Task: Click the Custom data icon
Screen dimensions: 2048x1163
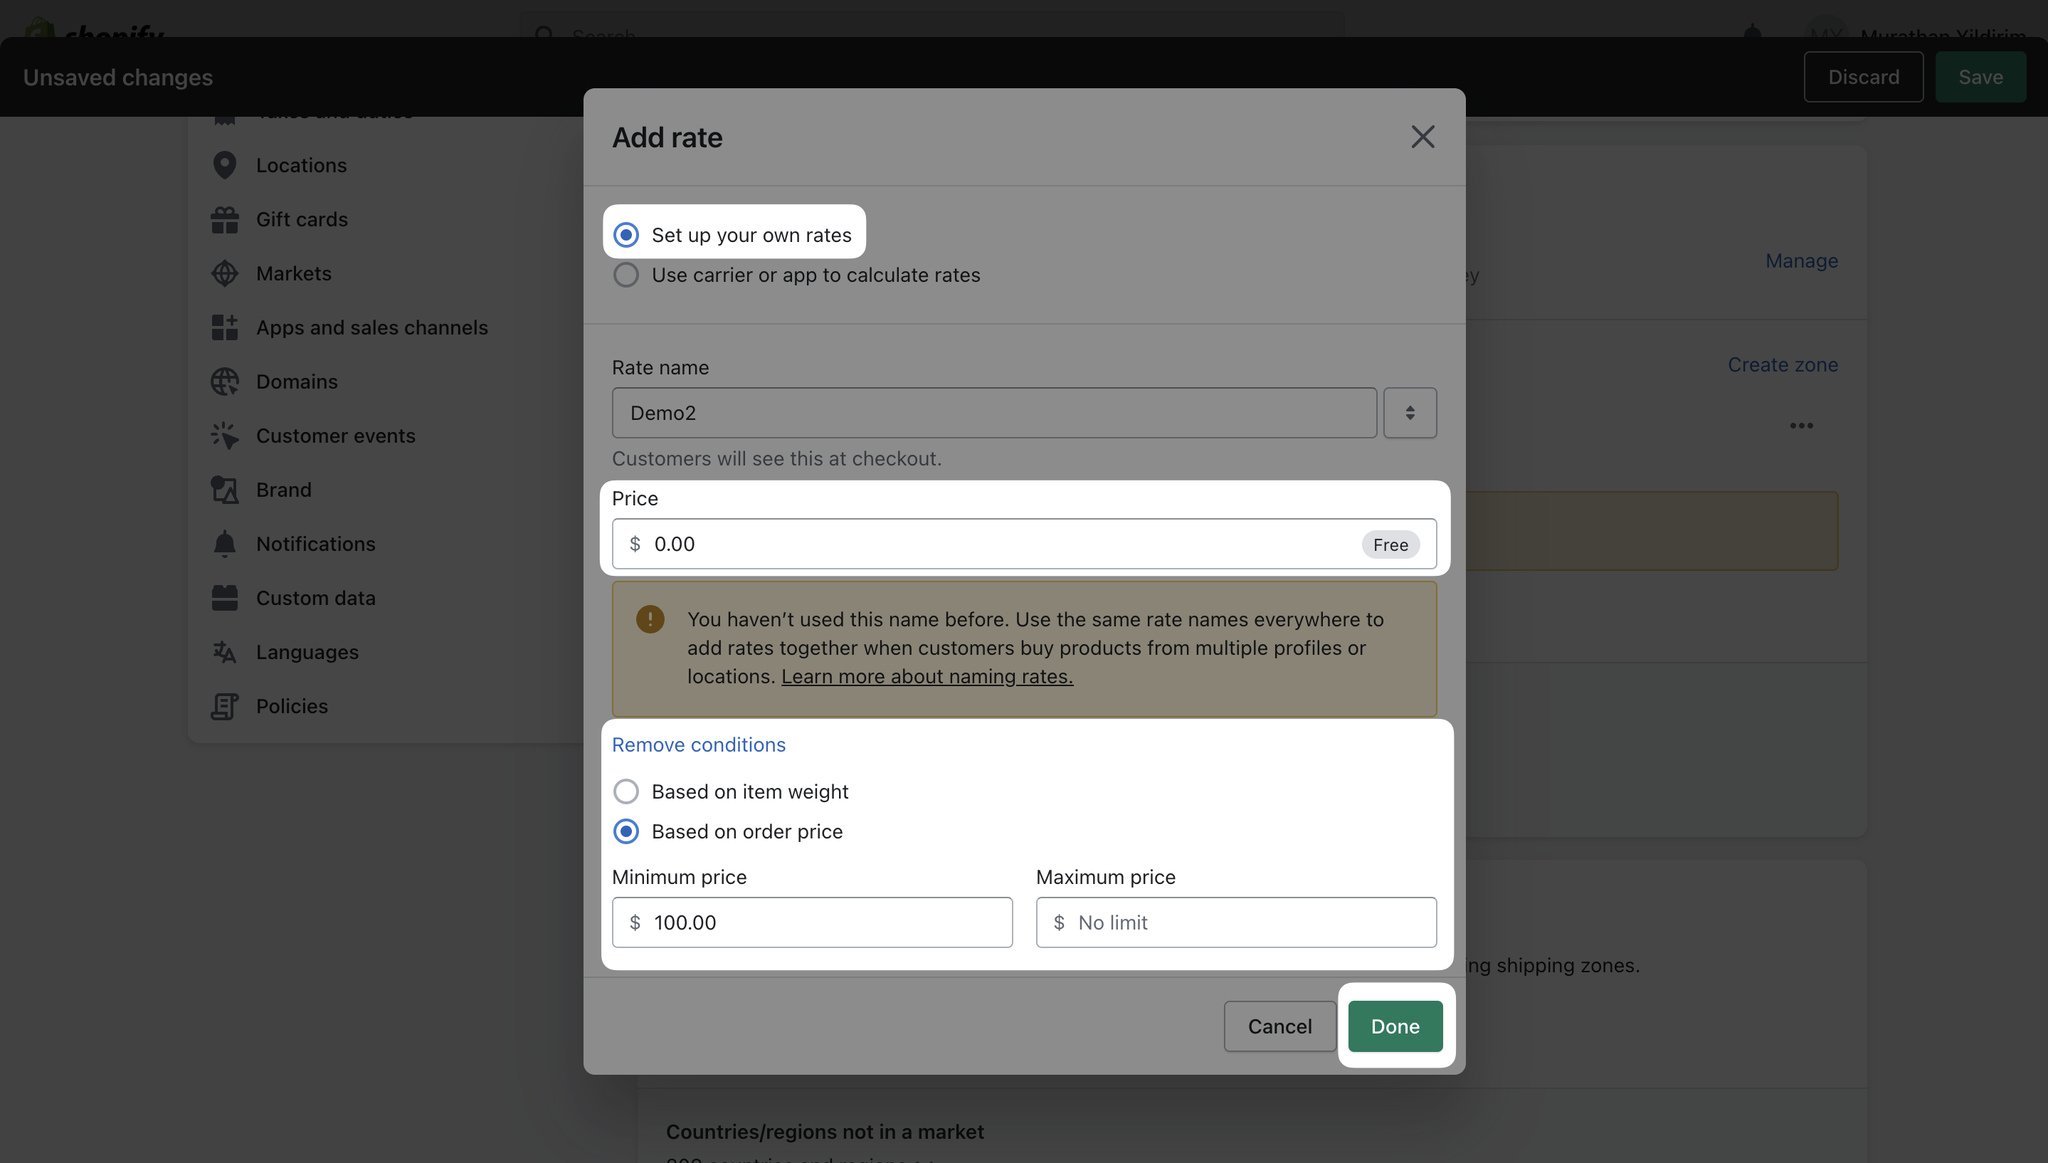Action: pyautogui.click(x=225, y=597)
